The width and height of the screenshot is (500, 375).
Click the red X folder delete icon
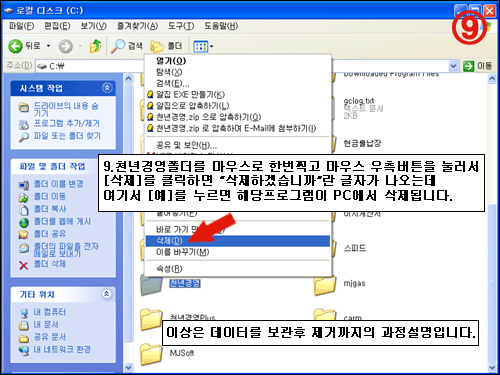pyautogui.click(x=23, y=265)
